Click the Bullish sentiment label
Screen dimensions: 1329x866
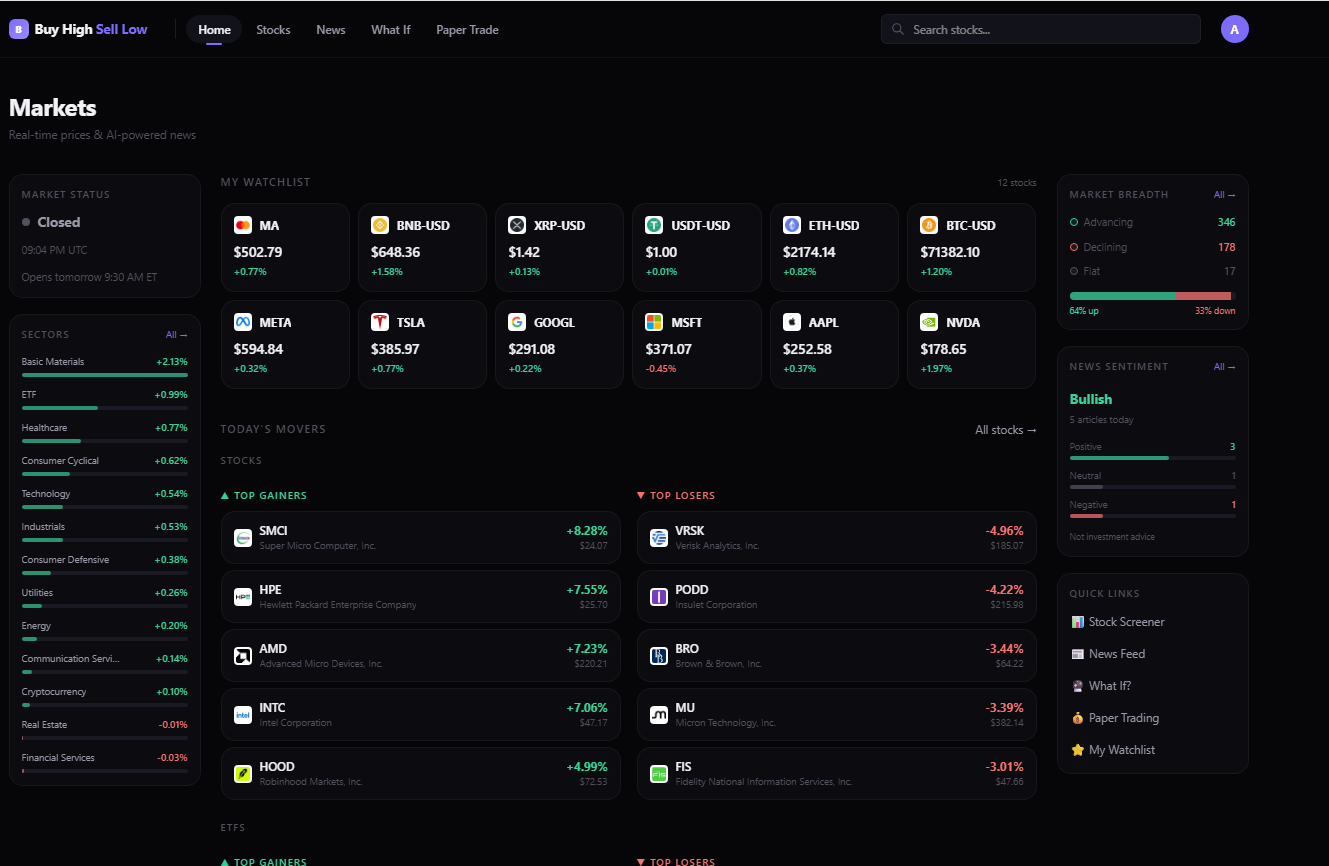click(1091, 399)
